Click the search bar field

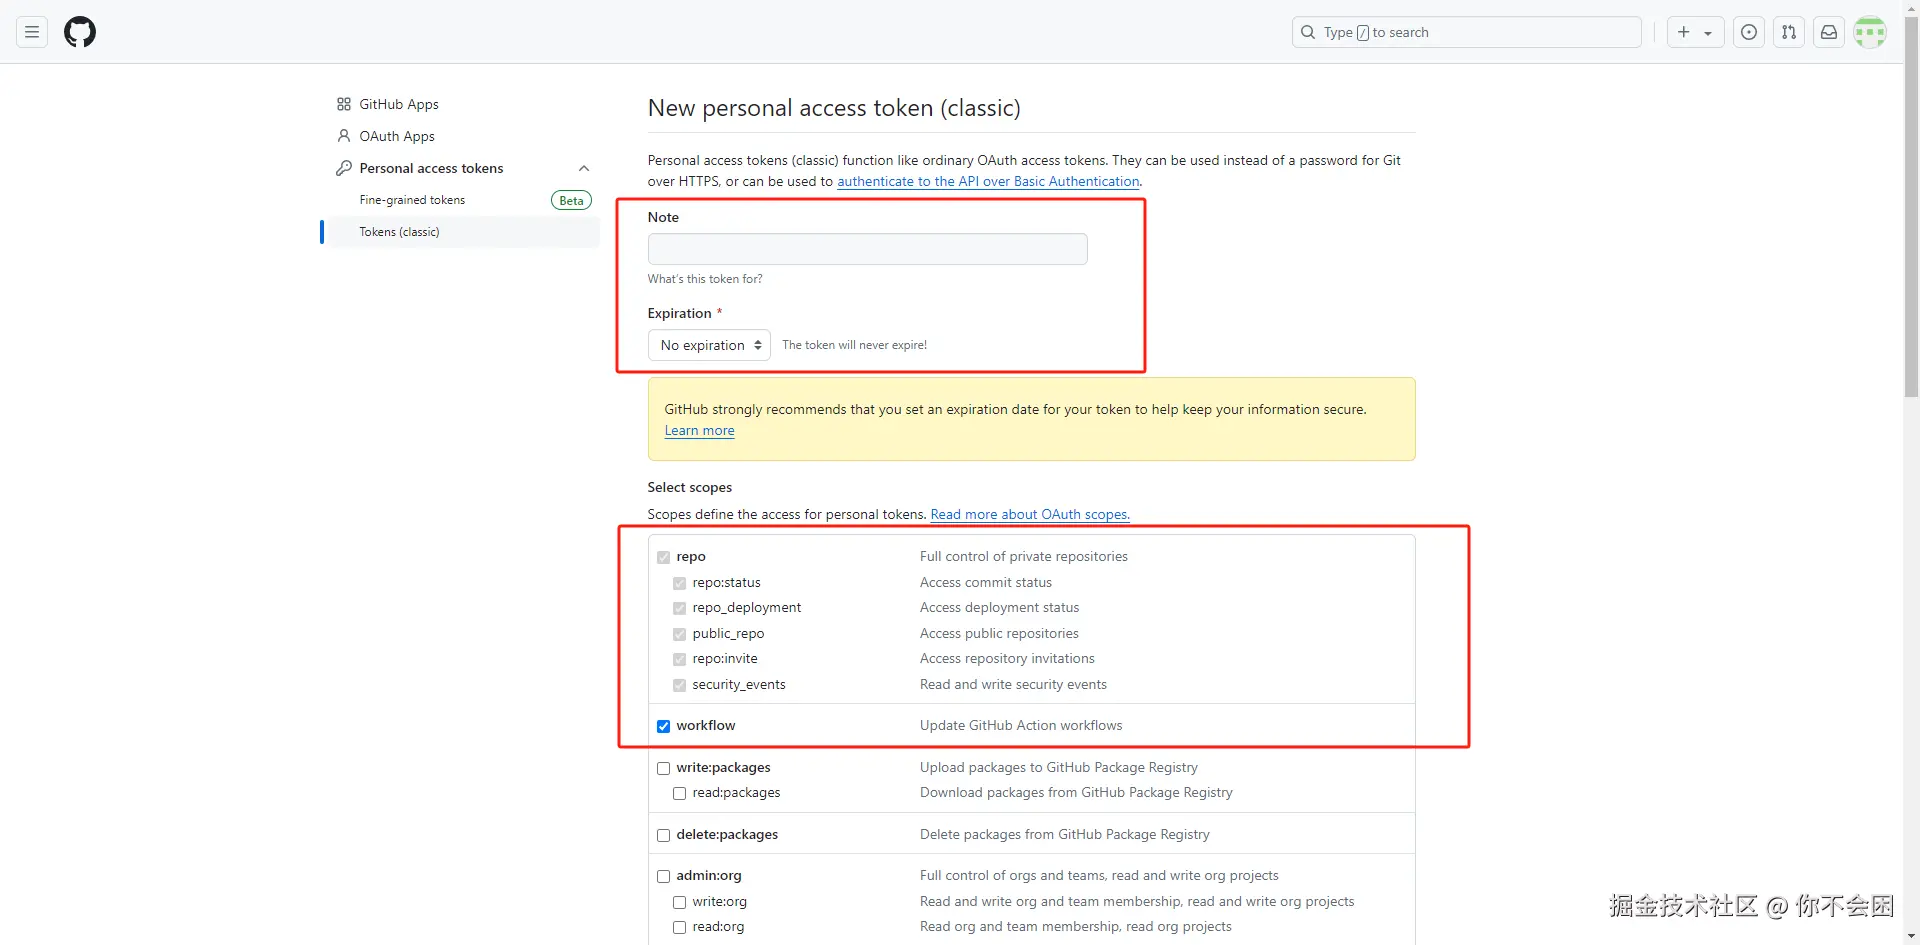[1466, 32]
